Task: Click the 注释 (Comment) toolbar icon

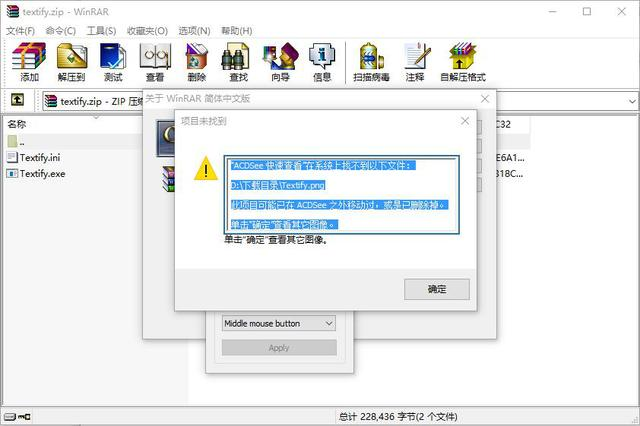Action: tap(416, 62)
